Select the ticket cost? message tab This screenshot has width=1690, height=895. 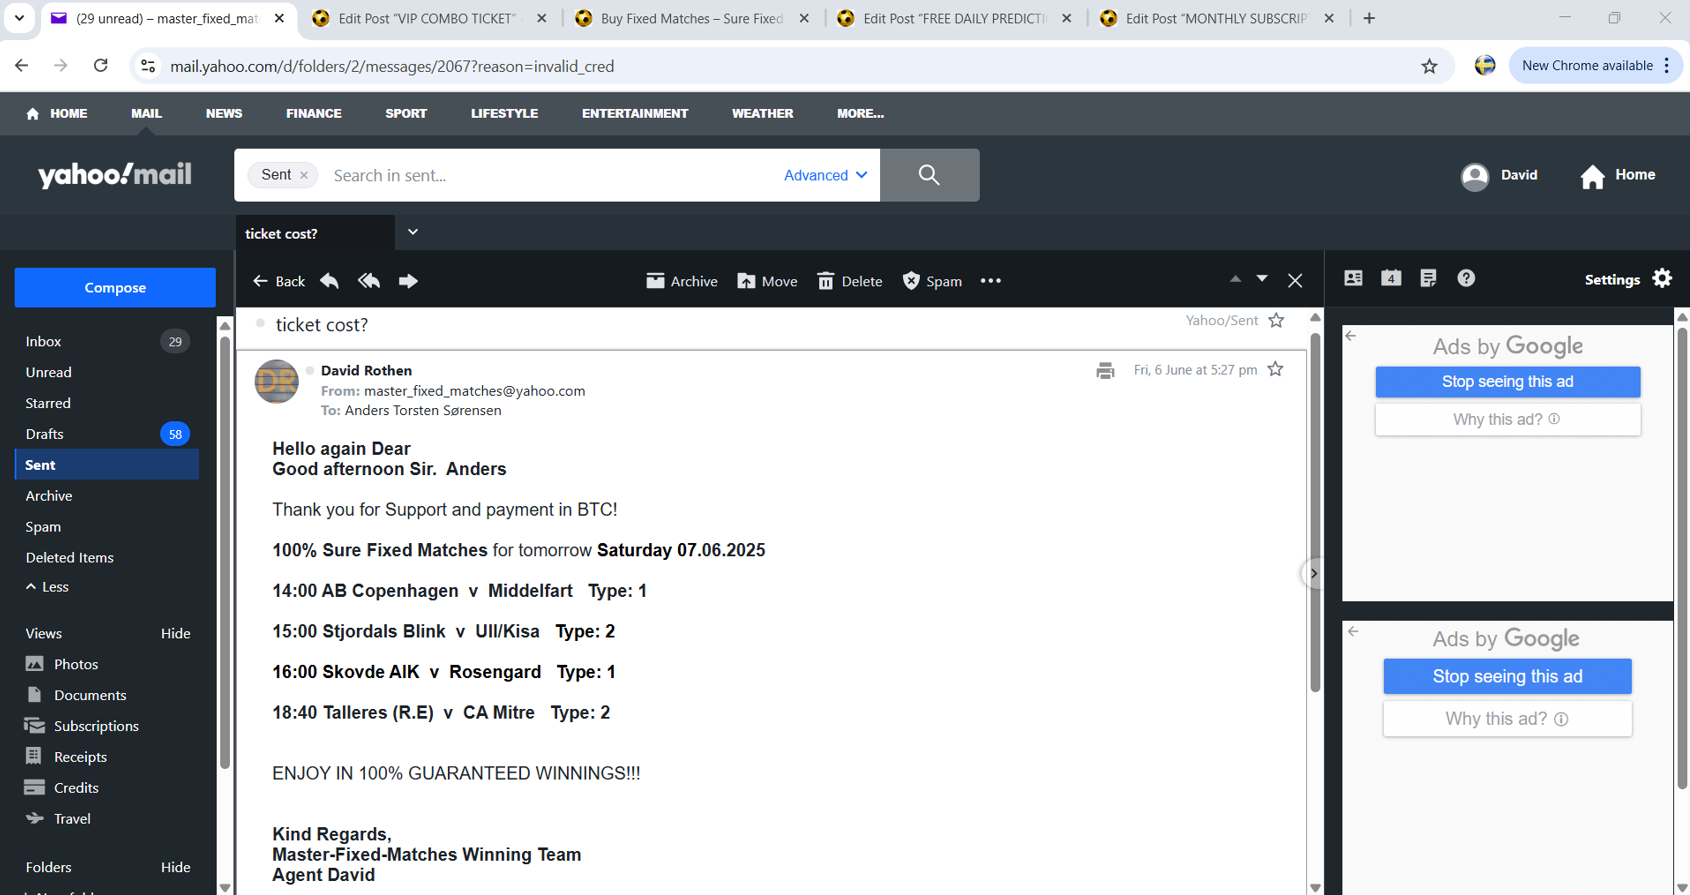[x=314, y=233]
